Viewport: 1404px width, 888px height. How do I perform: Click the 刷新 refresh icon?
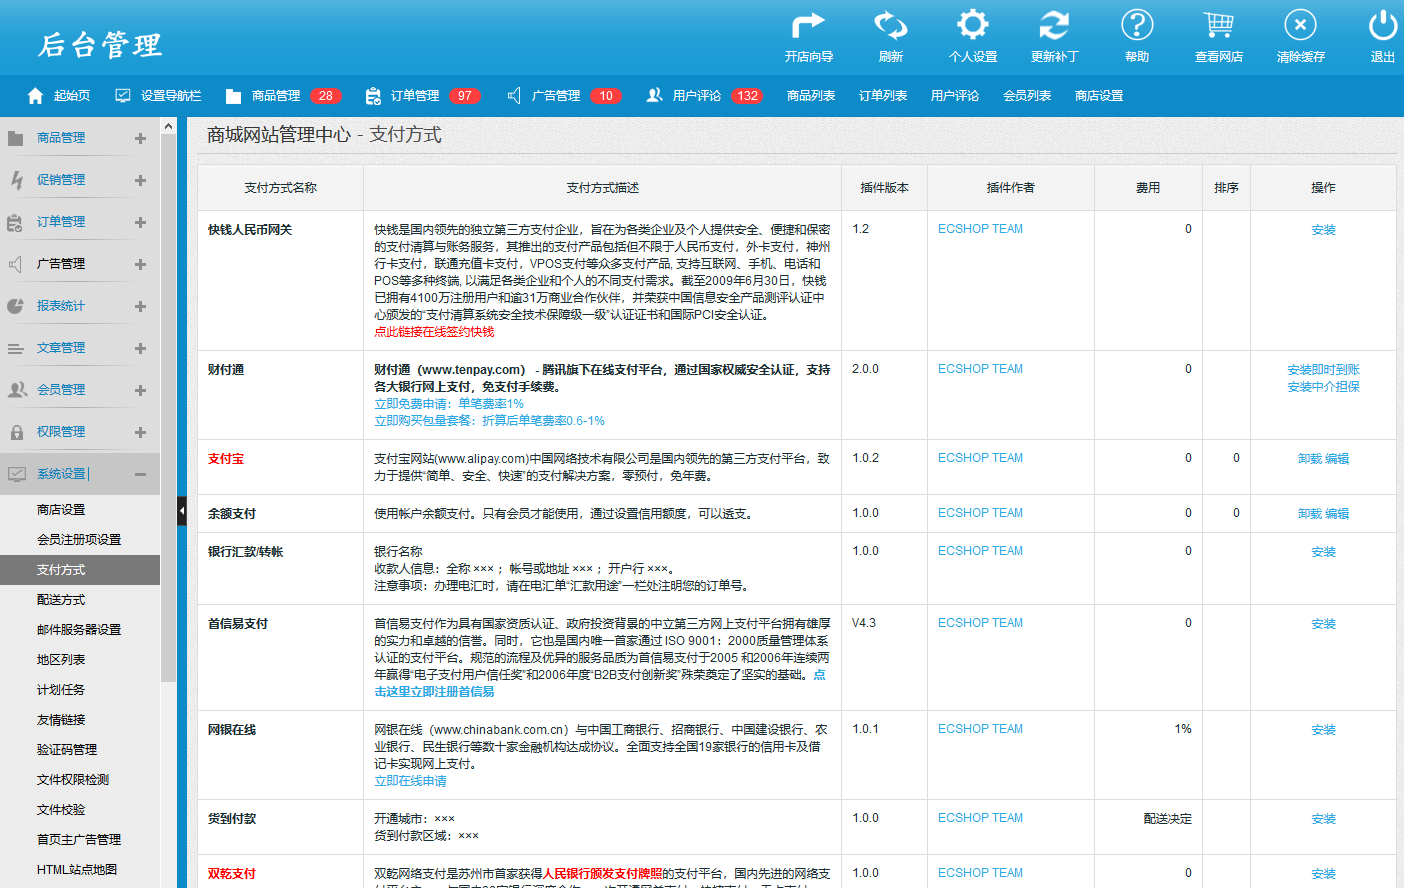(x=890, y=25)
